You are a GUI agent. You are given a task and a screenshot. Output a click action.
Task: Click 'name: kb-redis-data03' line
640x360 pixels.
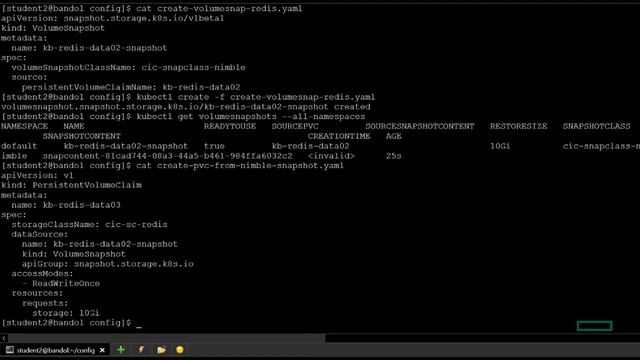coord(66,205)
